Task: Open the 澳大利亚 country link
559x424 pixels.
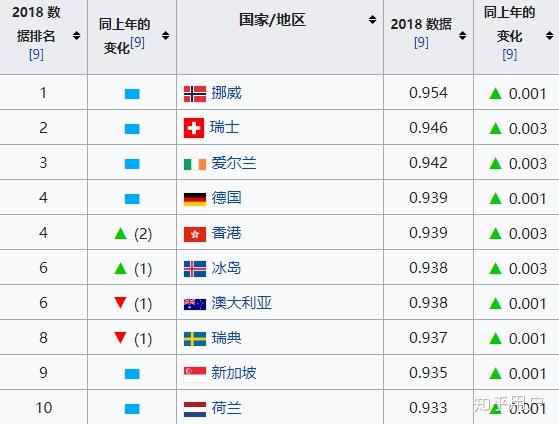Action: coord(241,303)
